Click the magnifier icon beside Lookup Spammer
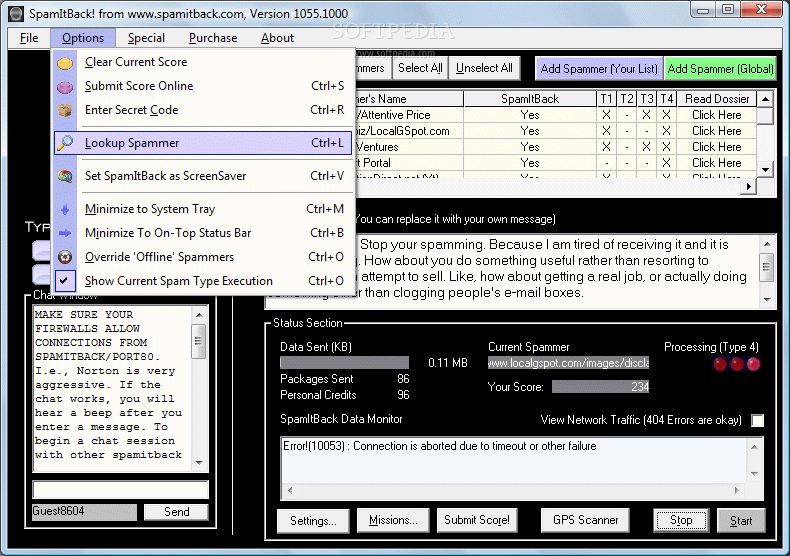790x556 pixels. (65, 143)
